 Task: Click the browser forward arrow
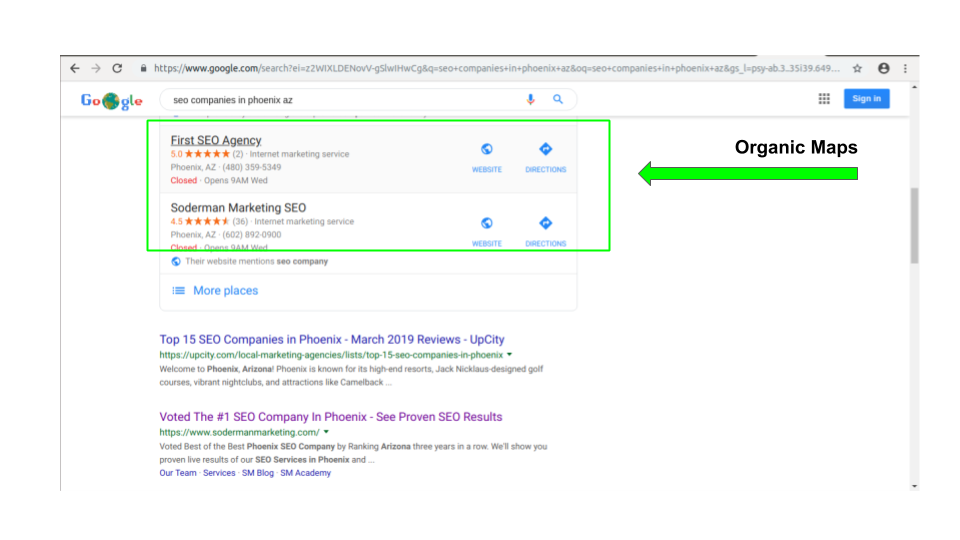96,69
